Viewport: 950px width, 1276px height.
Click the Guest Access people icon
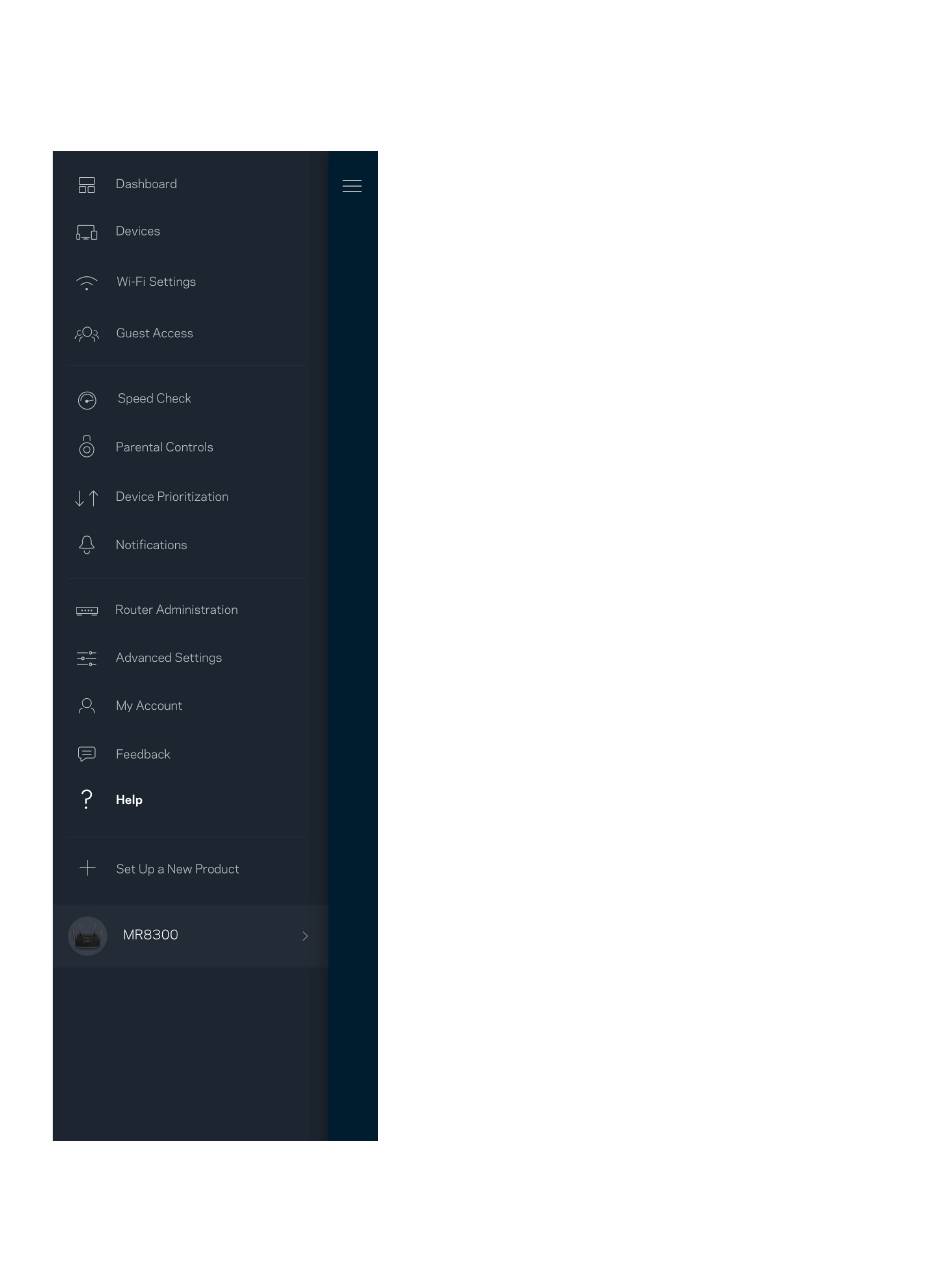tap(87, 334)
